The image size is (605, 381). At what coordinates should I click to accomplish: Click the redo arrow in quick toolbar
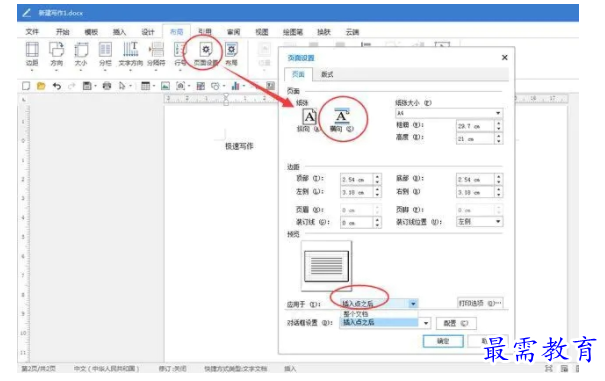(x=71, y=86)
